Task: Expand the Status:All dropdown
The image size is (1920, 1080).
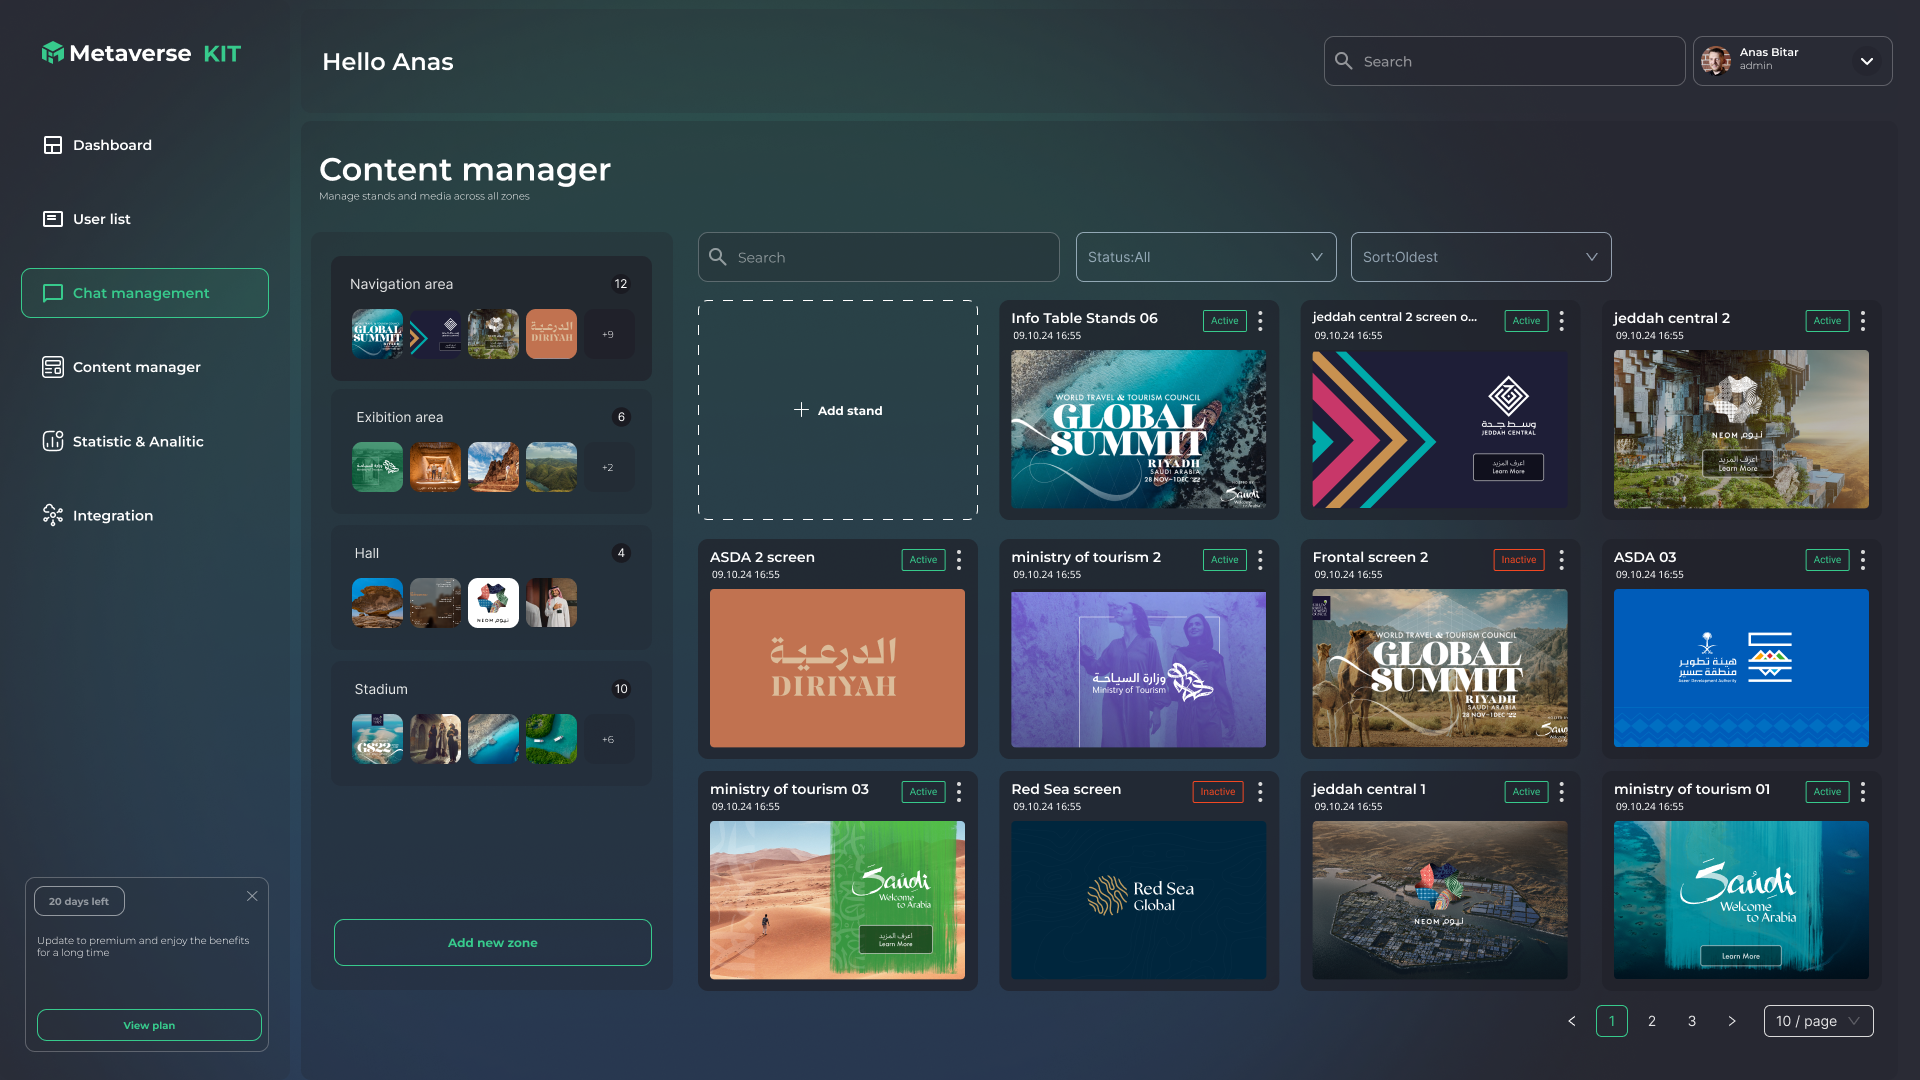Action: pyautogui.click(x=1205, y=257)
